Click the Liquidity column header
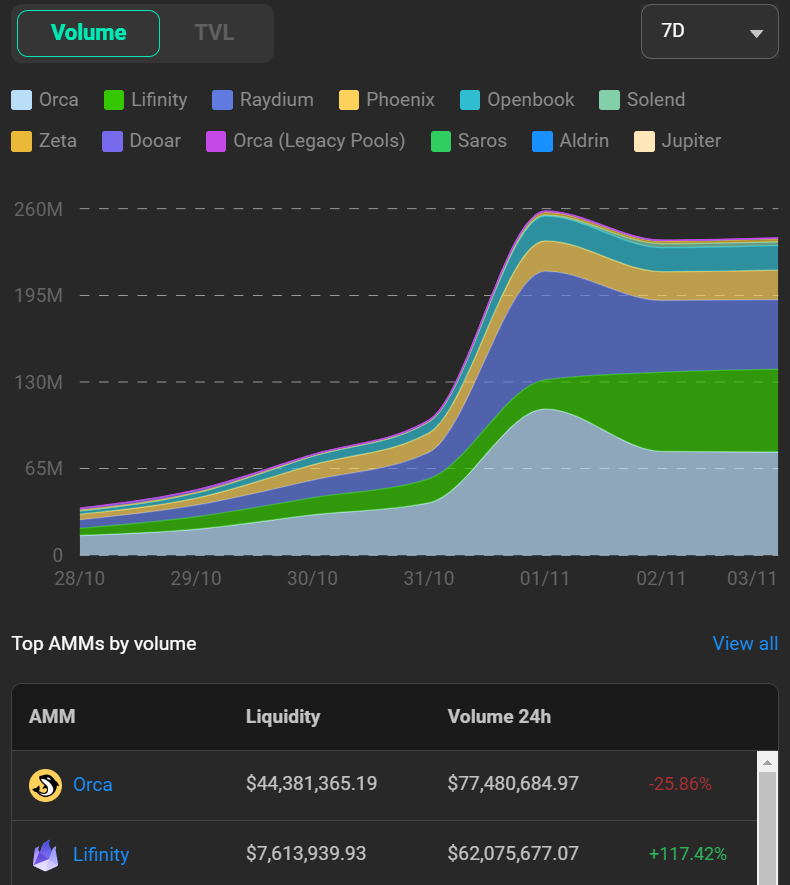This screenshot has height=885, width=790. 283,717
